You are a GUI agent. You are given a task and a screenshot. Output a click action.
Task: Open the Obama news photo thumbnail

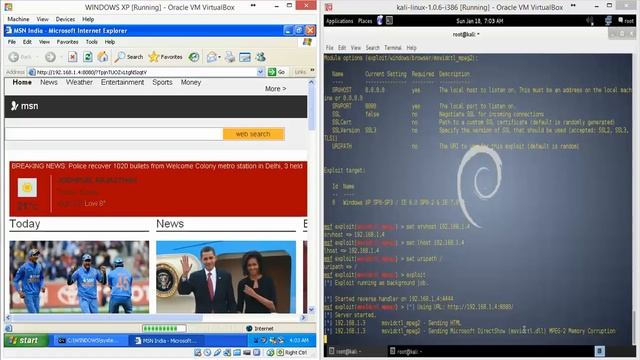(x=226, y=277)
